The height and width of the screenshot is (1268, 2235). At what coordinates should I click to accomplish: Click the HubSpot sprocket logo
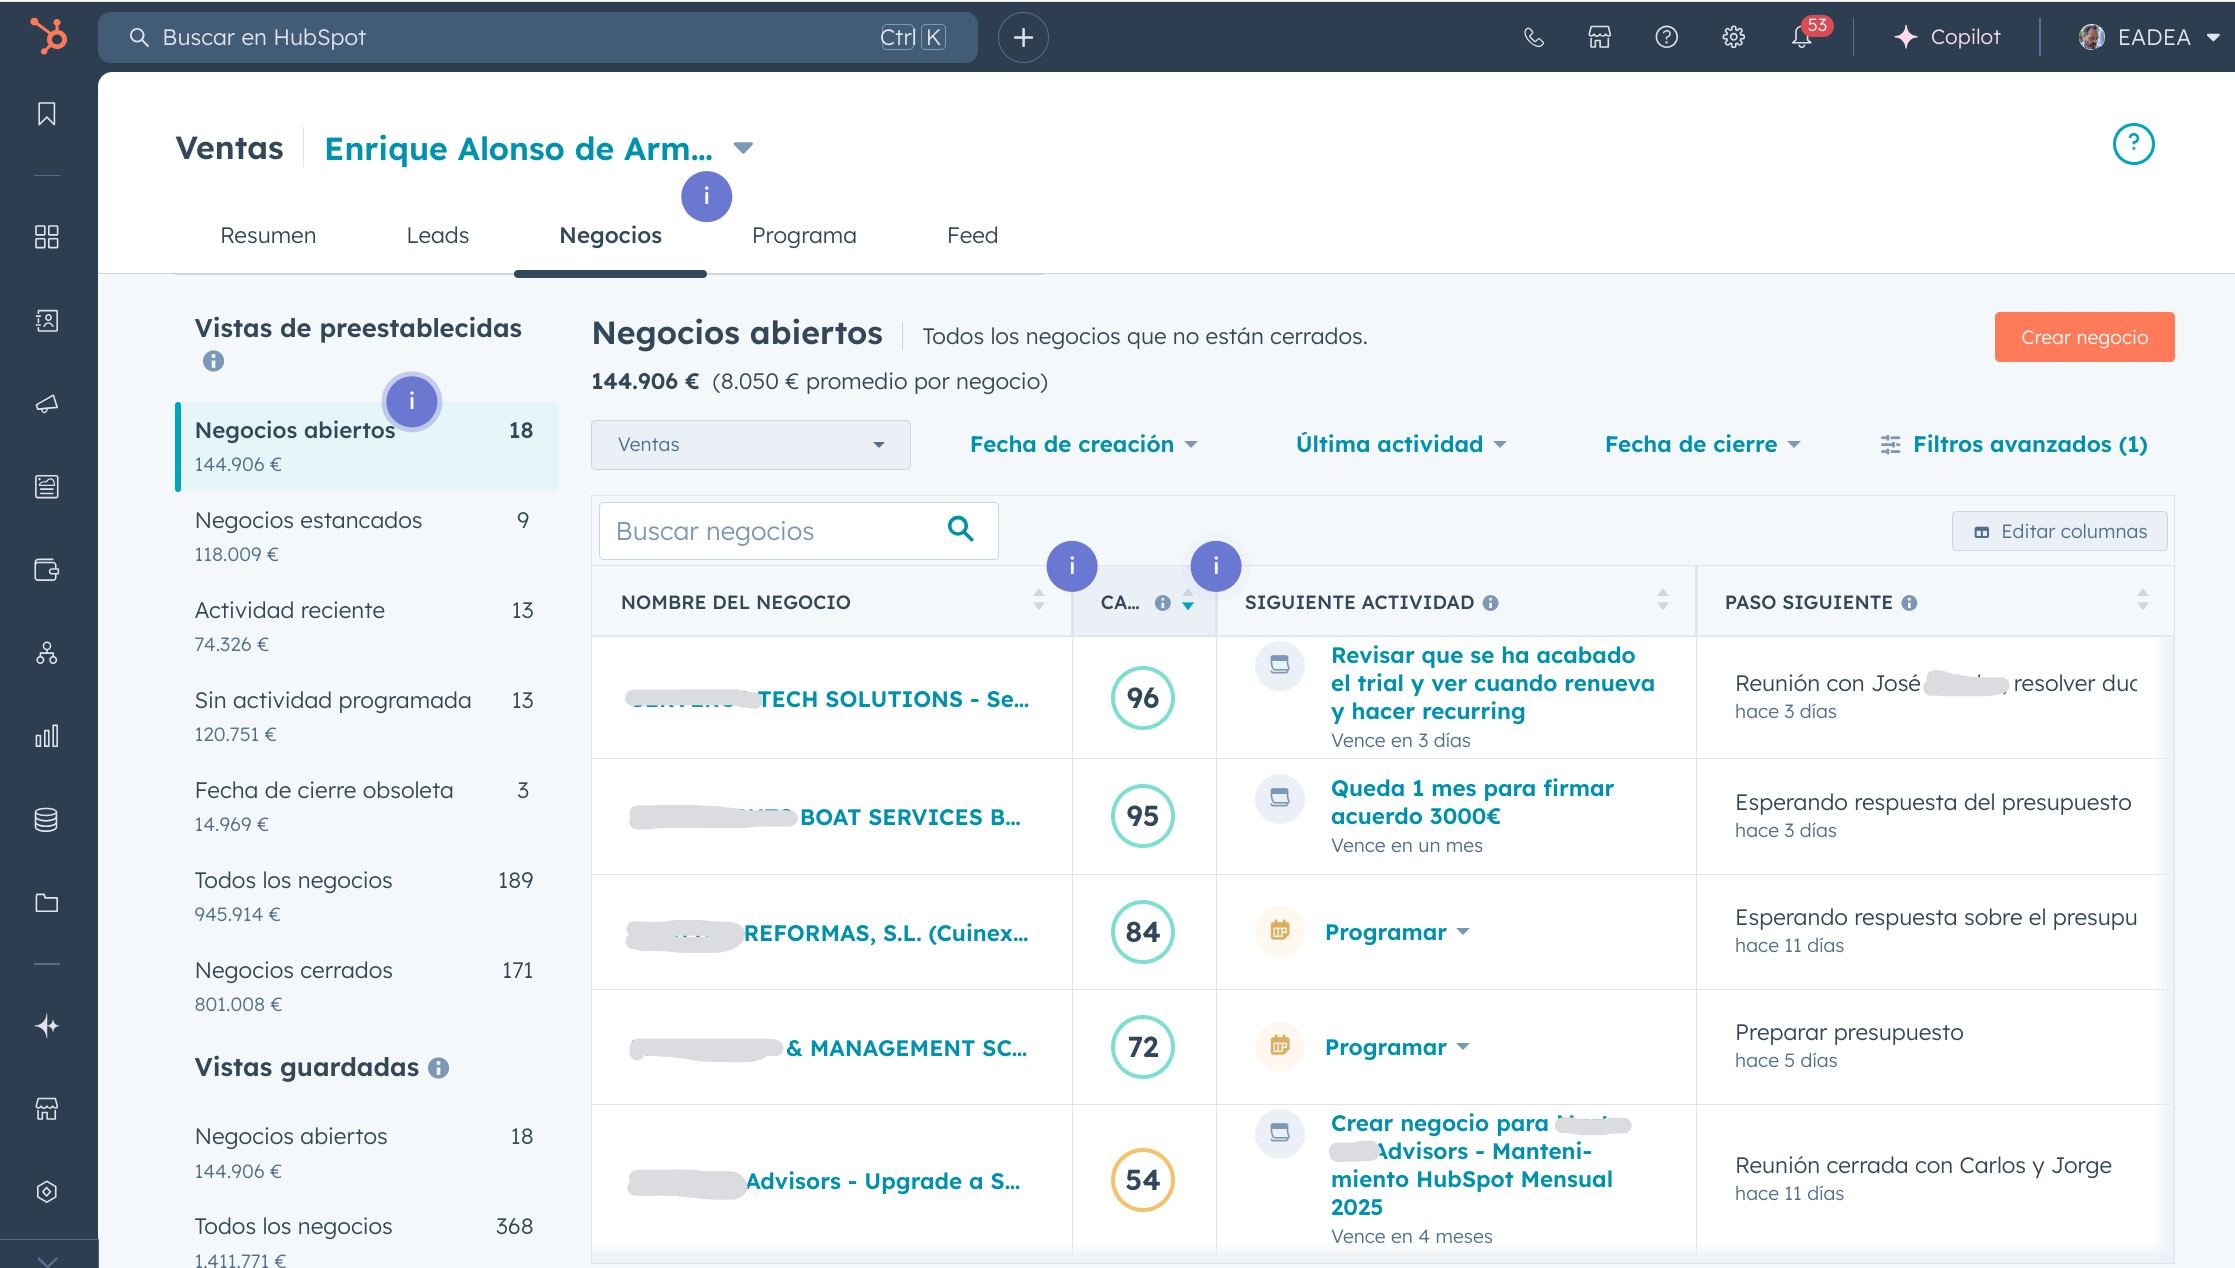click(48, 36)
